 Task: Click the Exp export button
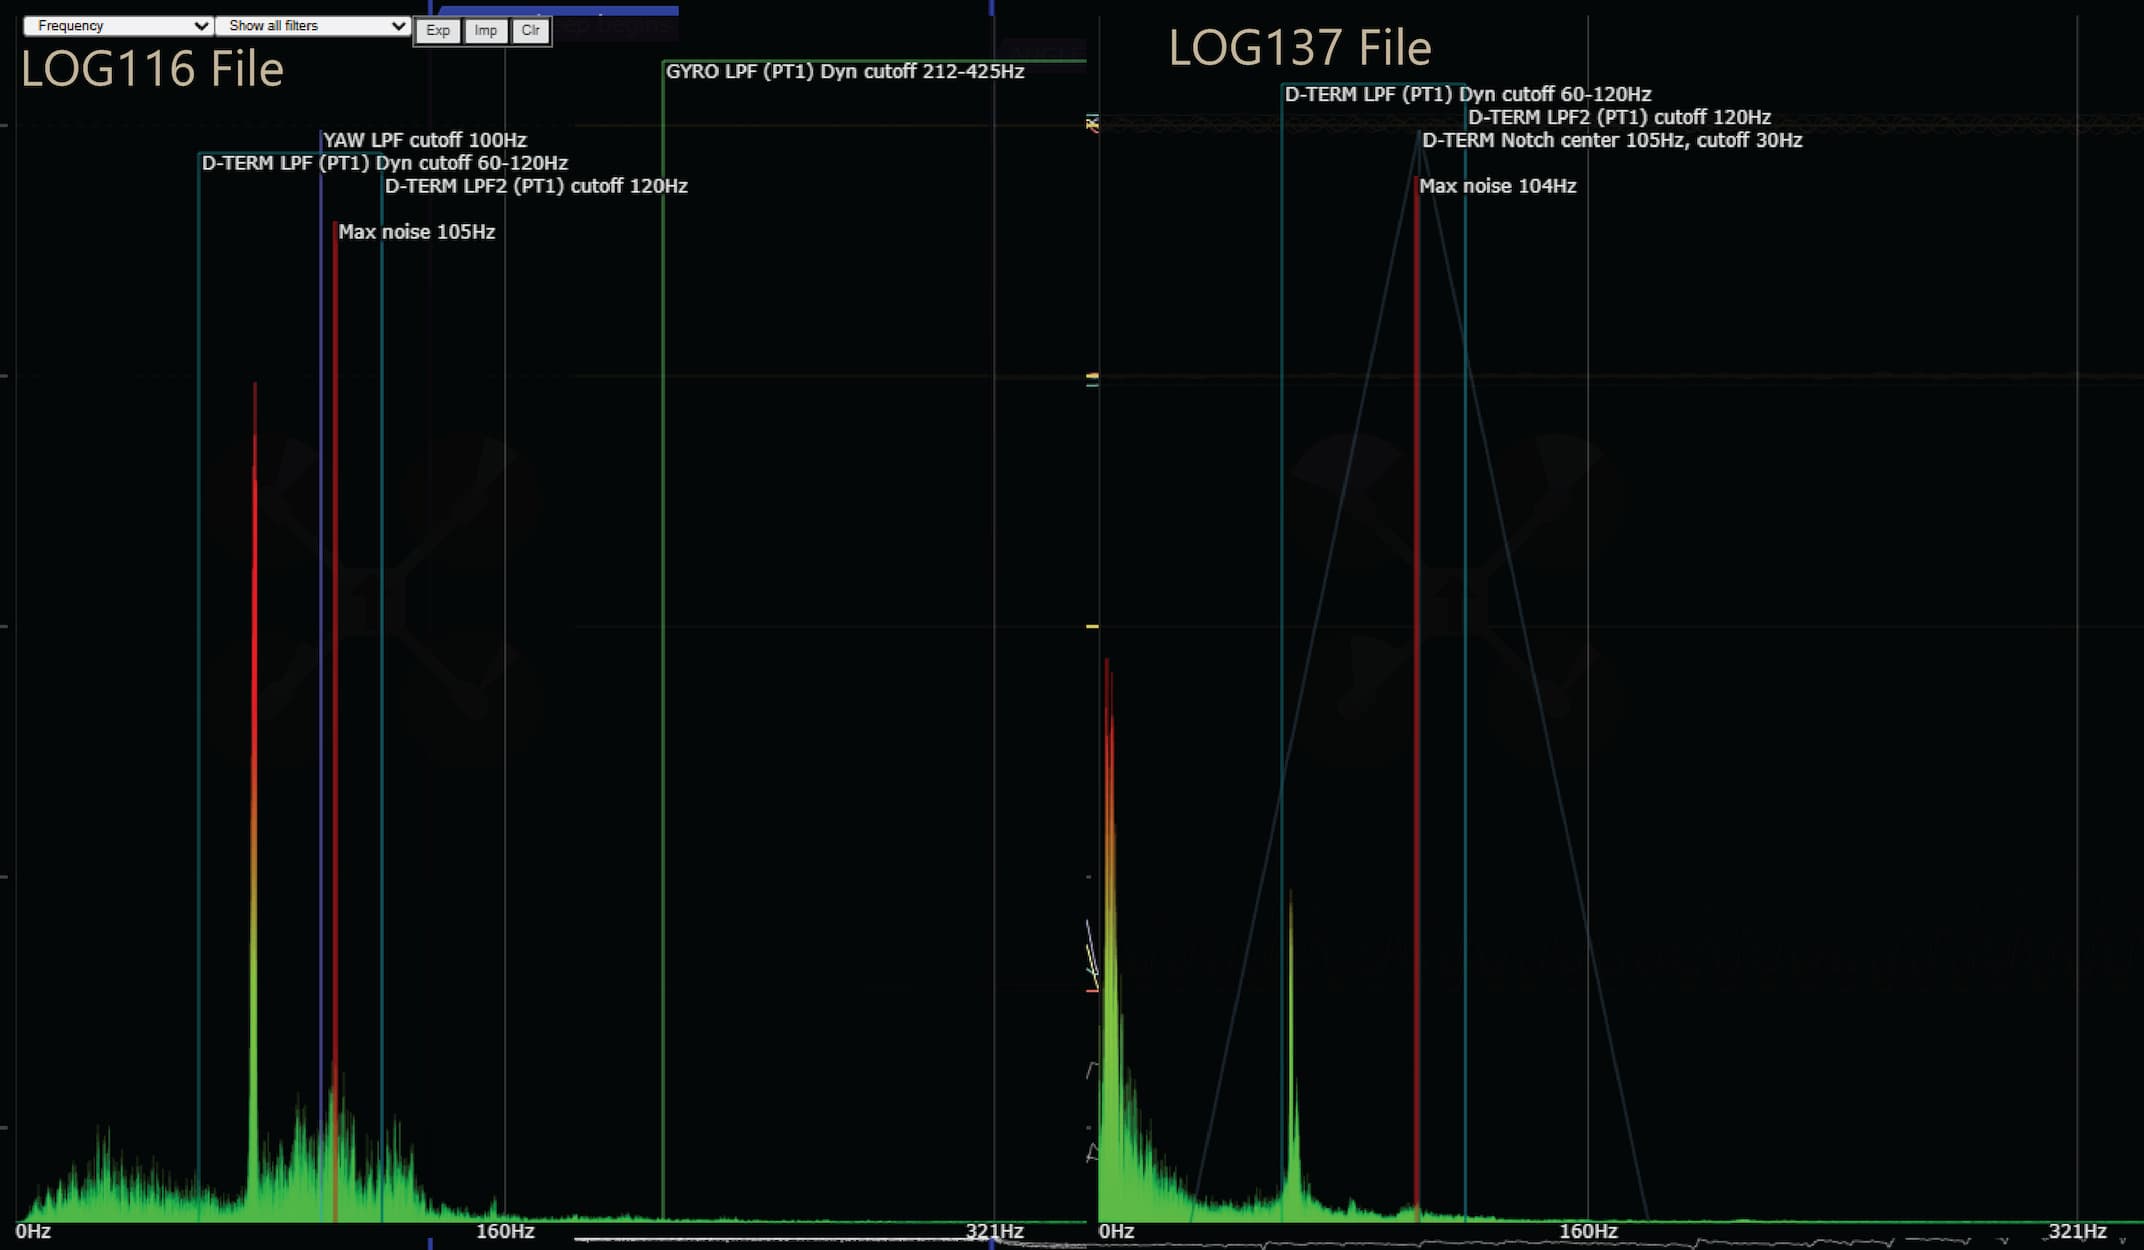[x=438, y=31]
